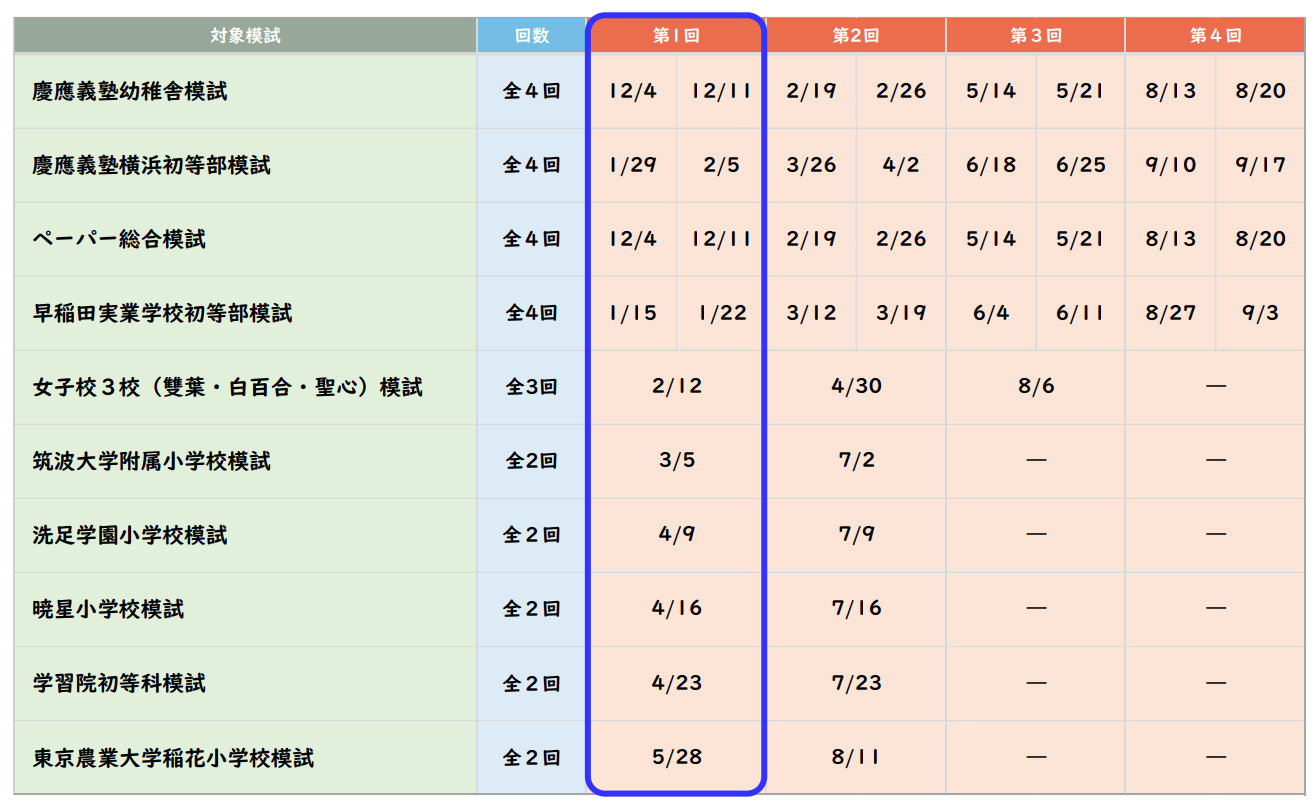
Task: Click the 3/12 date cell
Action: 811,313
